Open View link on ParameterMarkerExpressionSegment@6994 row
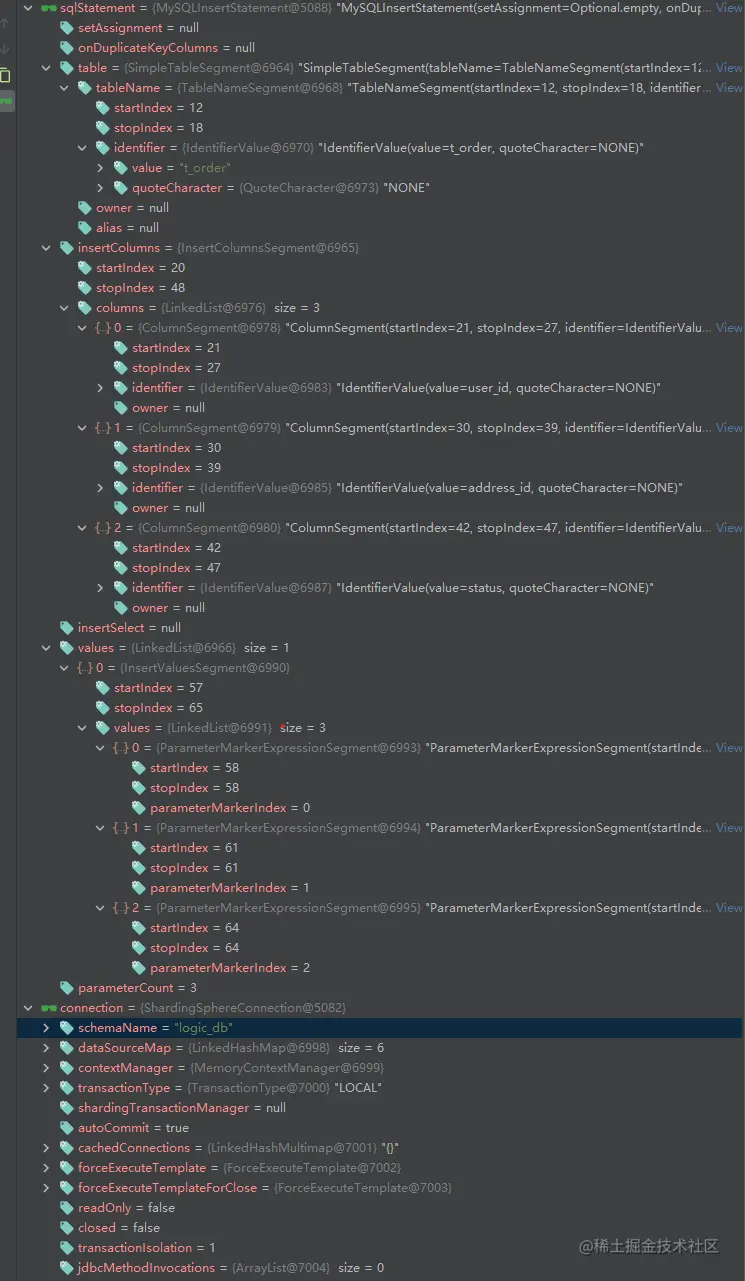745x1281 pixels. [729, 828]
